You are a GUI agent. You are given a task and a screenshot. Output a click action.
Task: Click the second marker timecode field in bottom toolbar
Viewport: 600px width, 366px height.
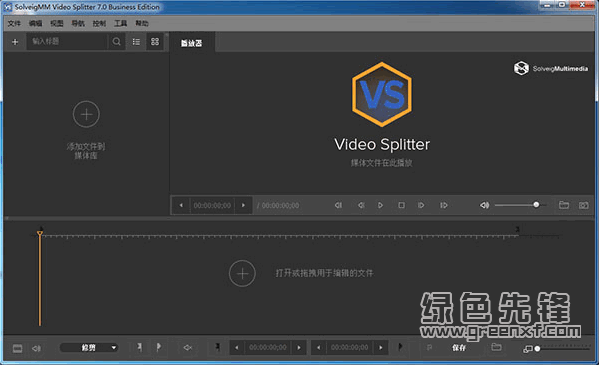pos(350,348)
